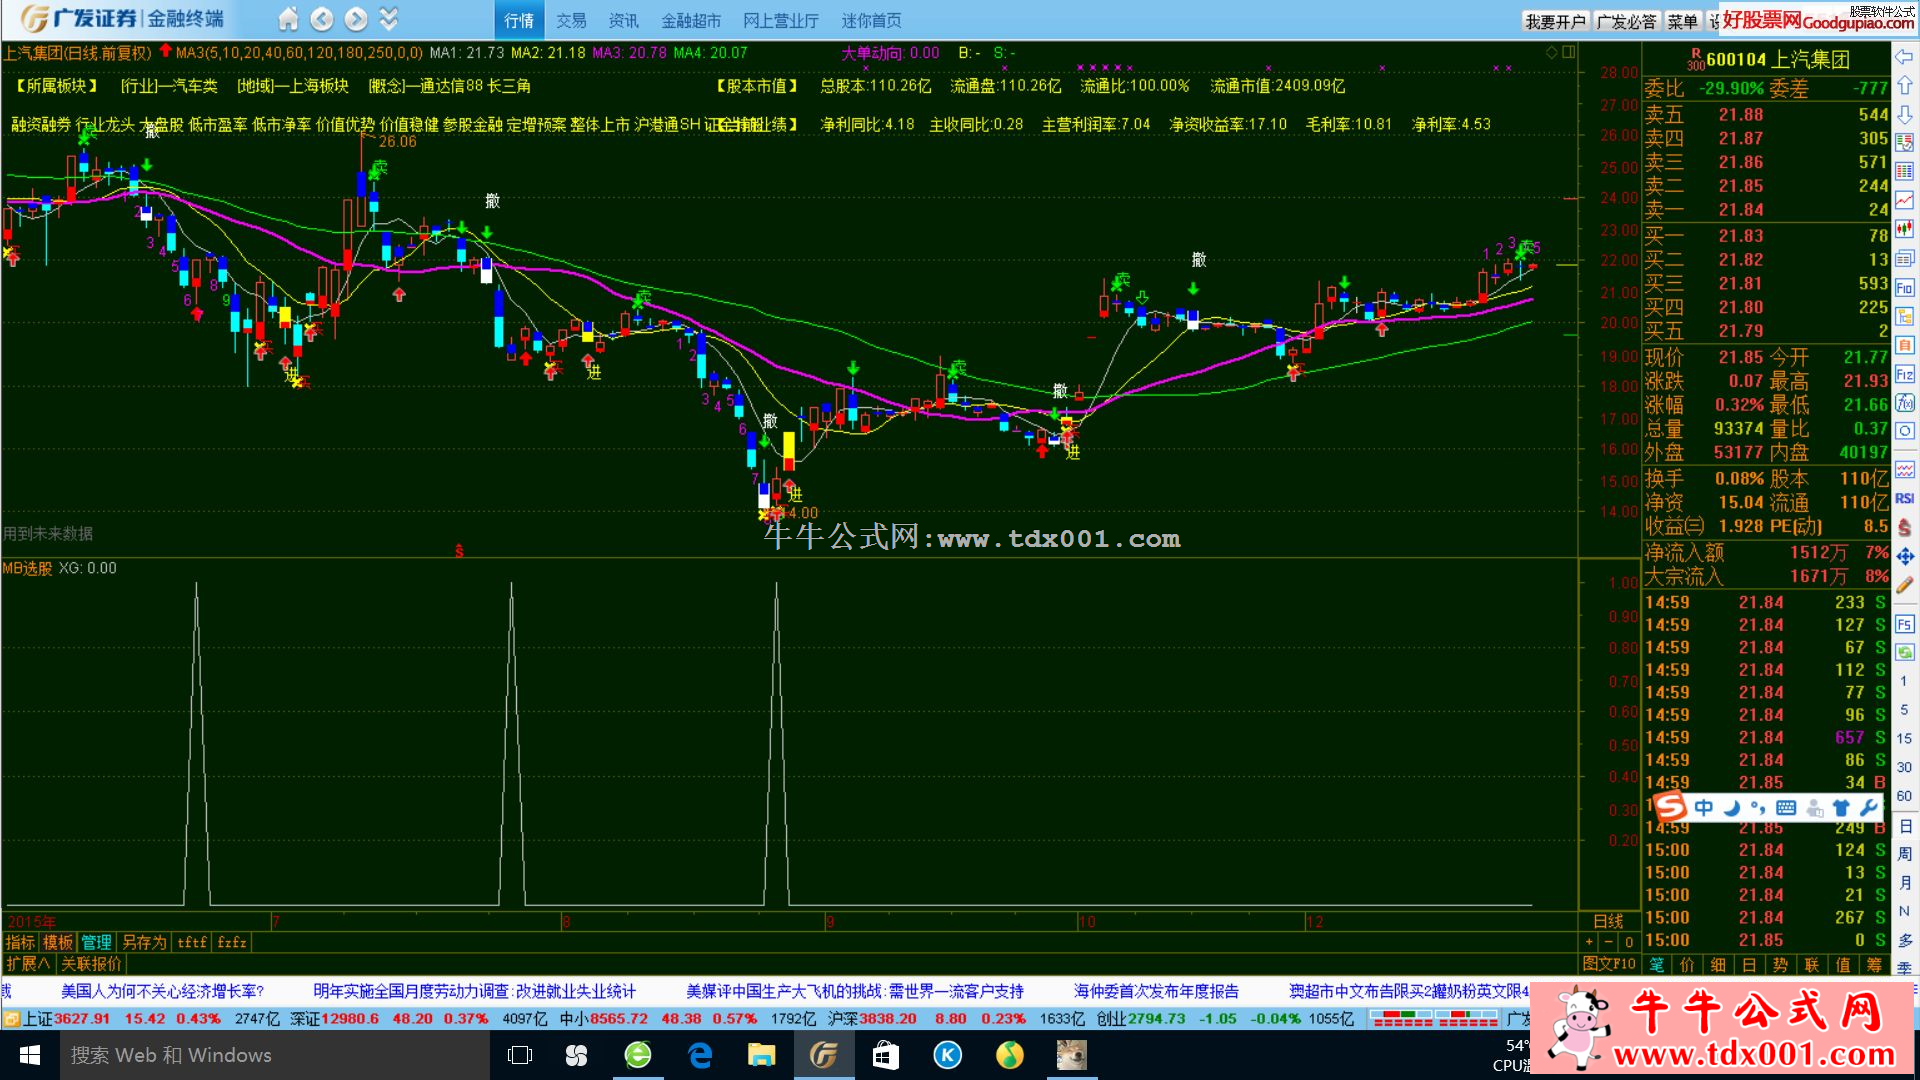Open the 菜单 menu button
The width and height of the screenshot is (1920, 1080).
click(1683, 21)
